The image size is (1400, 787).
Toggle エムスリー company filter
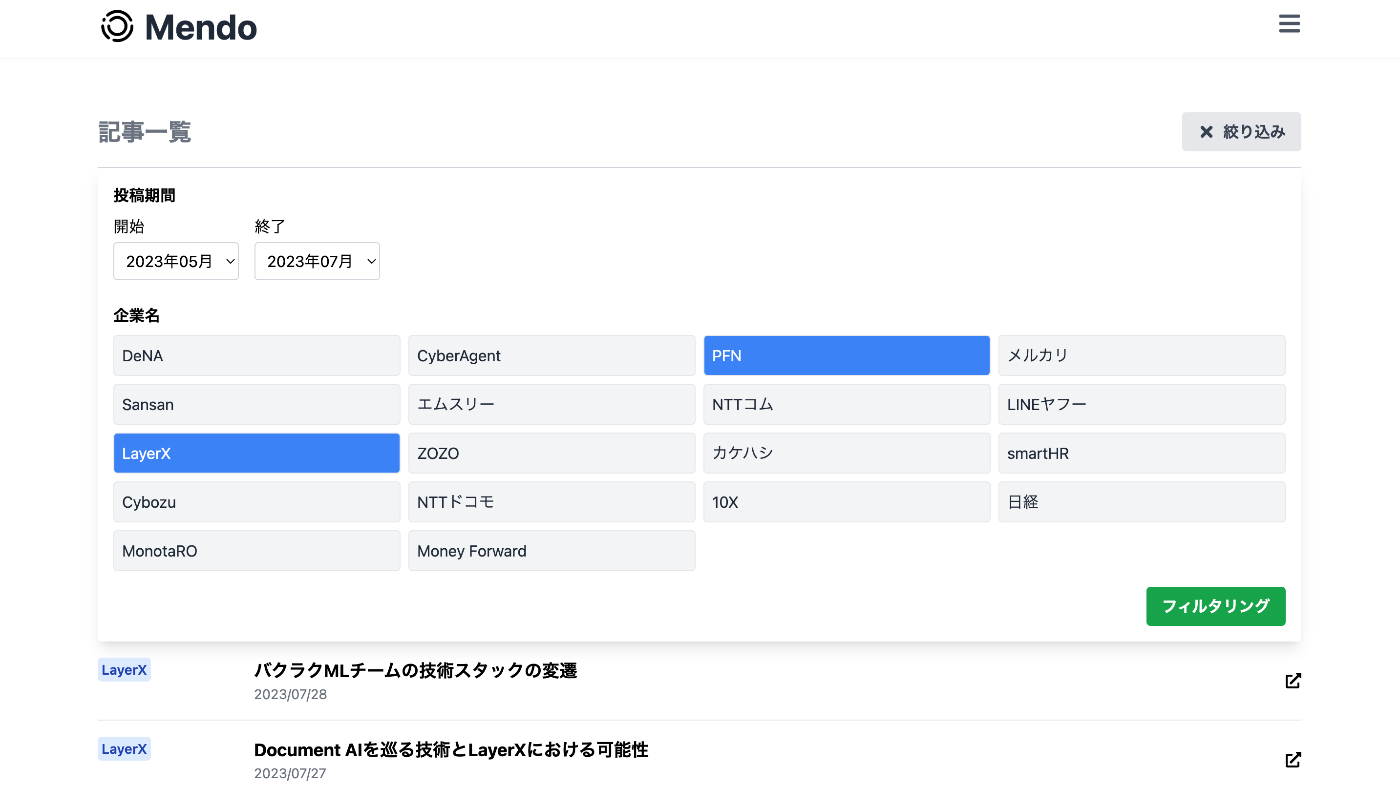click(x=552, y=405)
